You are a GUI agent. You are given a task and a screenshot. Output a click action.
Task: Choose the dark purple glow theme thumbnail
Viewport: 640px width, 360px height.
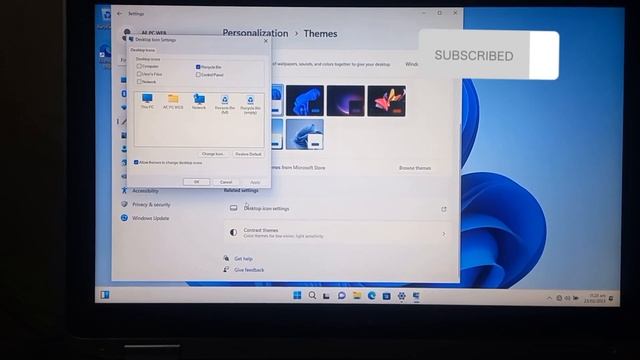pyautogui.click(x=345, y=101)
